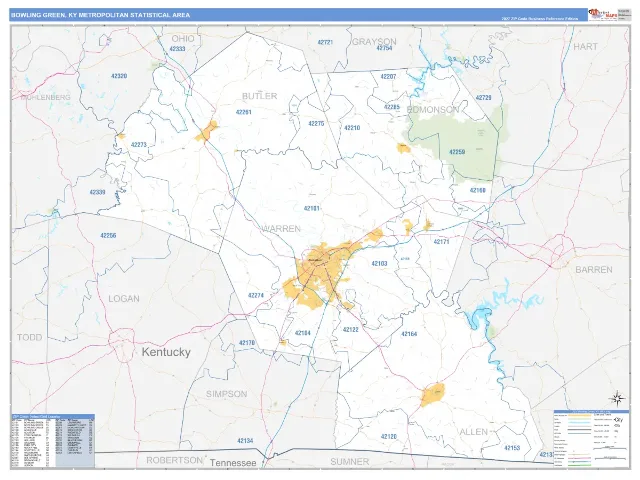
Task: Select the LOGAN county label
Action: tap(124, 299)
